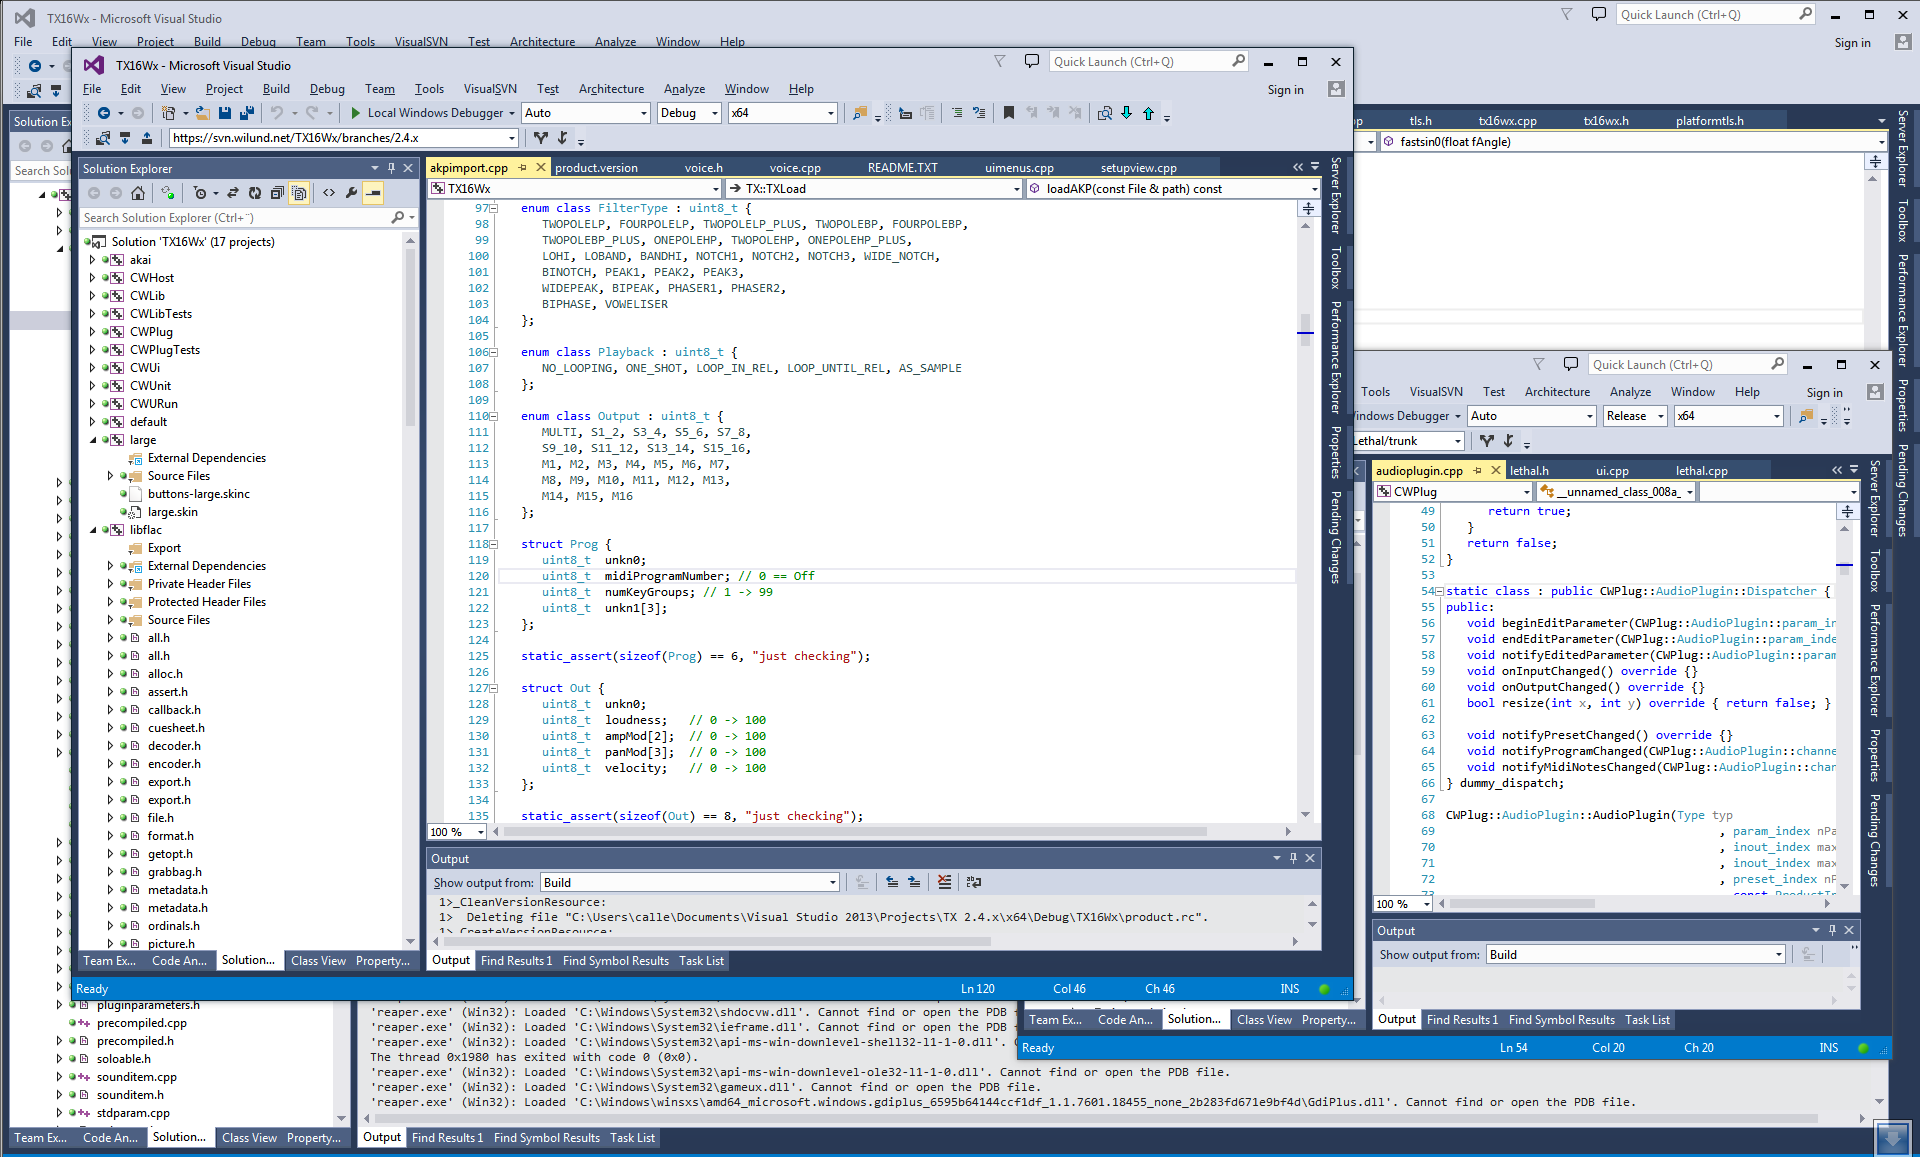Viewport: 1920px width, 1157px height.
Task: Open Class View tab below Solution Explorer
Action: pos(318,961)
